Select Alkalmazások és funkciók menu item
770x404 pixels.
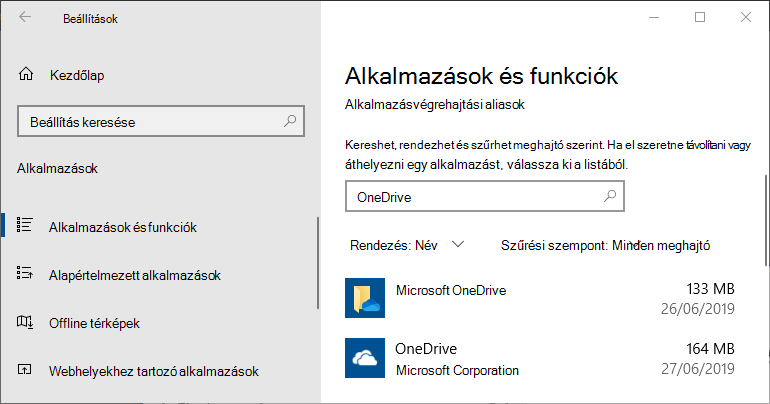coord(123,227)
